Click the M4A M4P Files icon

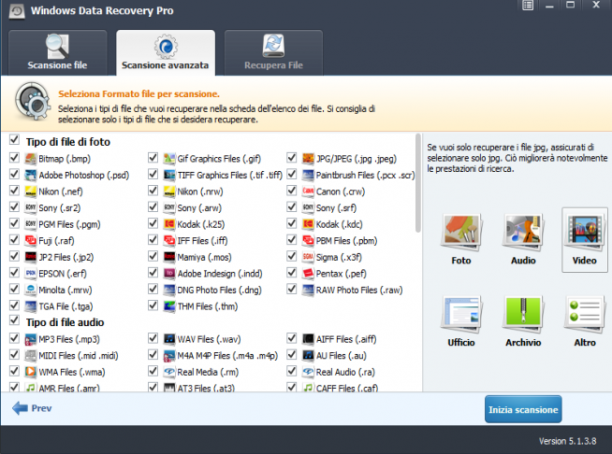(x=169, y=355)
